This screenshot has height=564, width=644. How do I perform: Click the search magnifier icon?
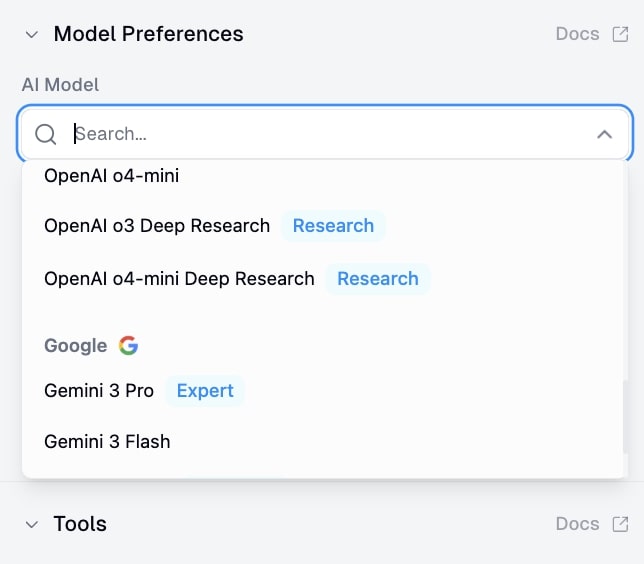(x=46, y=134)
